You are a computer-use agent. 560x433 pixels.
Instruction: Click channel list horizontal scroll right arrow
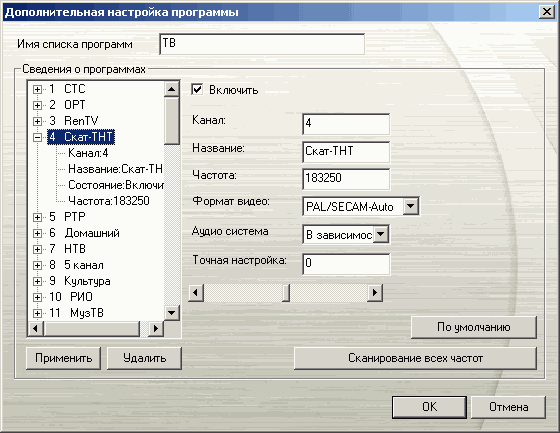tap(155, 328)
